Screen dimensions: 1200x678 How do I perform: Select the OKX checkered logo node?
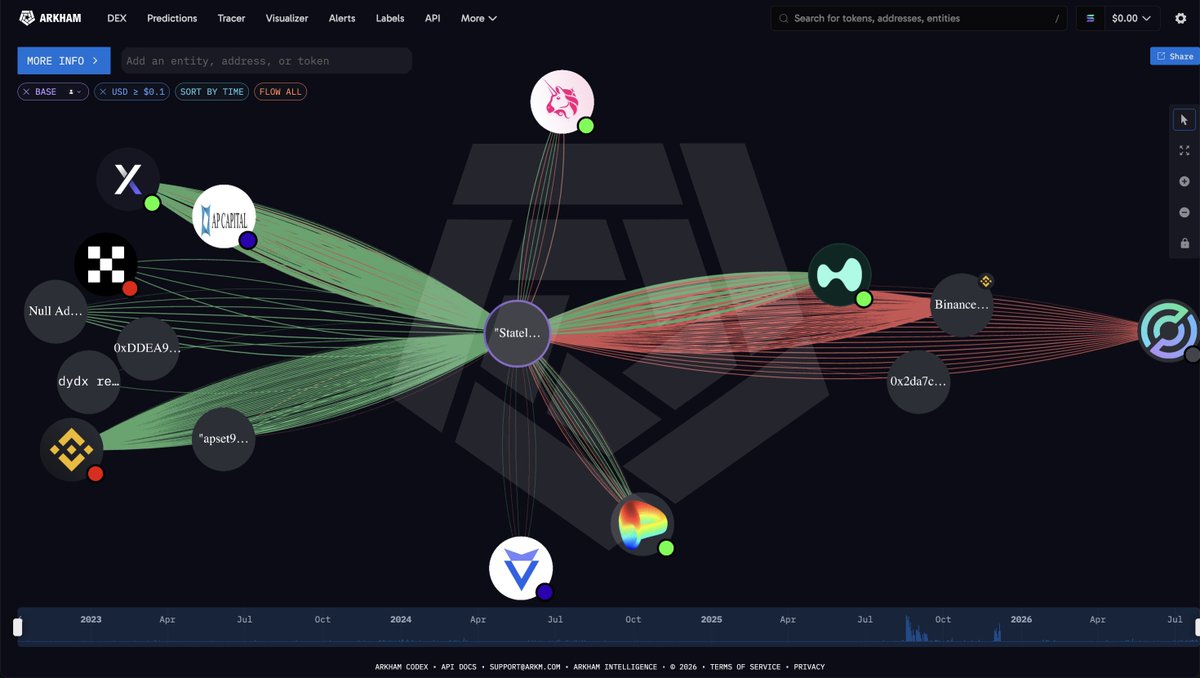click(x=106, y=265)
